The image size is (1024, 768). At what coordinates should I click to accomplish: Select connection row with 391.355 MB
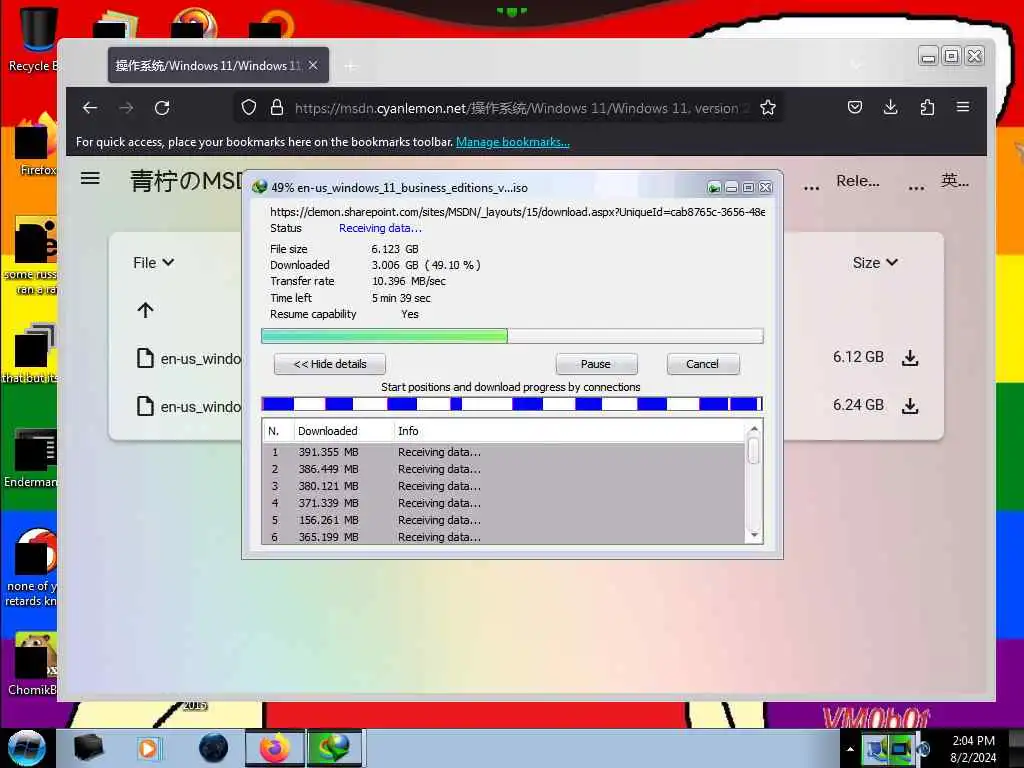point(504,452)
